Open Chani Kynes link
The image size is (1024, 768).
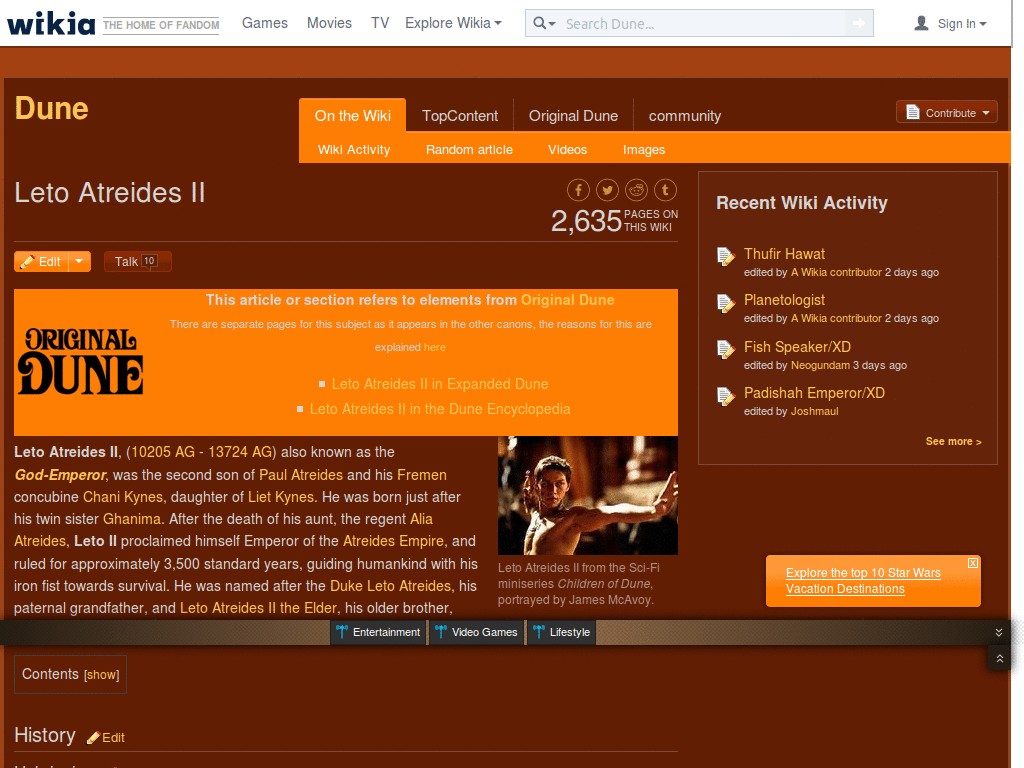point(123,497)
